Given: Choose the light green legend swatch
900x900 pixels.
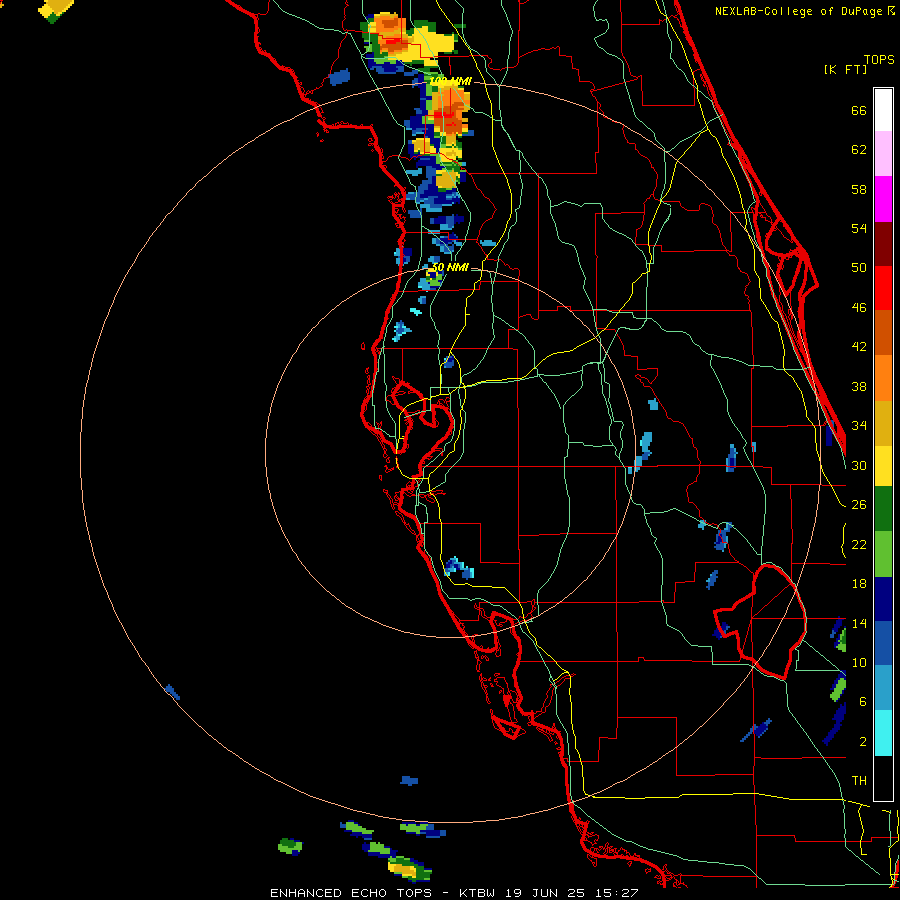Looking at the screenshot, I should 883,554.
